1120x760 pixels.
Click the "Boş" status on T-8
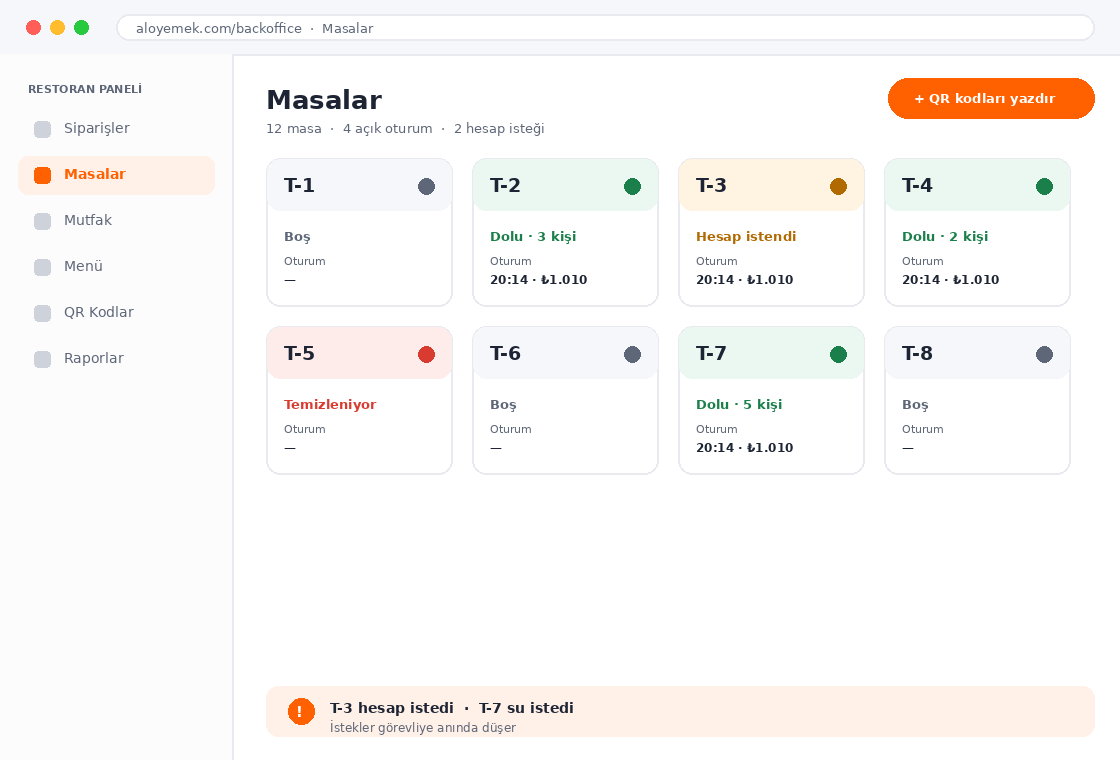[915, 405]
